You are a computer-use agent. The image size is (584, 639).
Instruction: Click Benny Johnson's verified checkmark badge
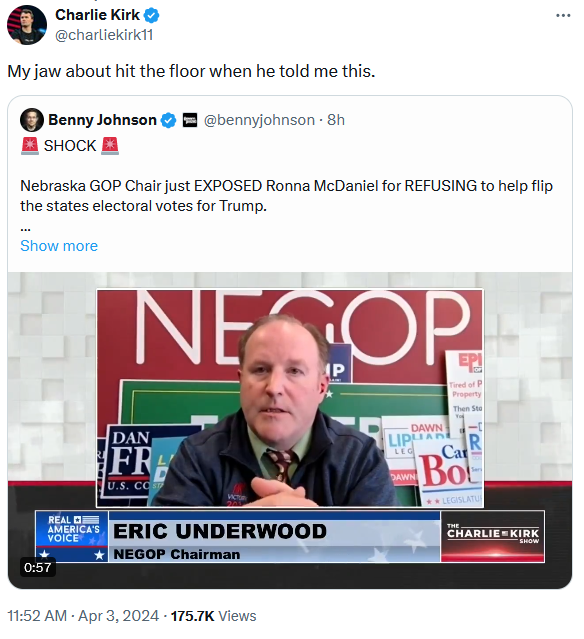[x=168, y=120]
